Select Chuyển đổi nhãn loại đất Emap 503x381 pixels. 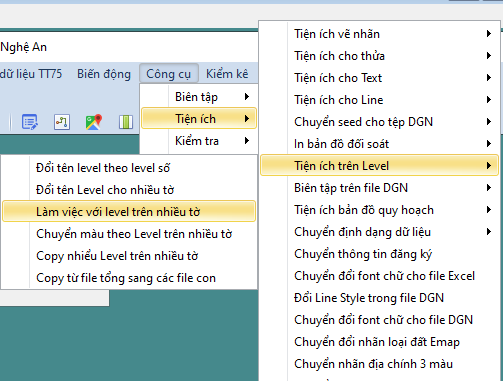click(x=379, y=342)
